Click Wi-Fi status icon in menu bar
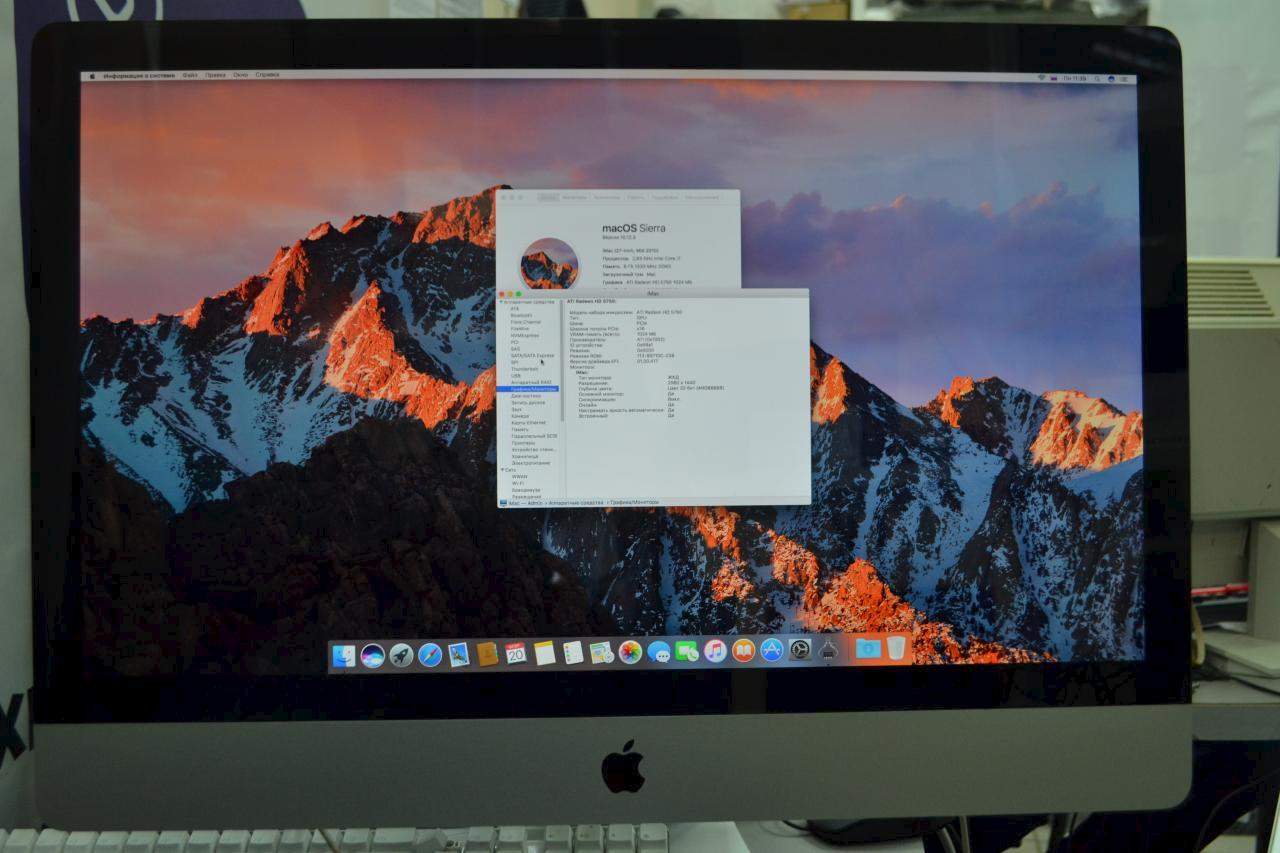Viewport: 1280px width, 853px height. click(1040, 78)
